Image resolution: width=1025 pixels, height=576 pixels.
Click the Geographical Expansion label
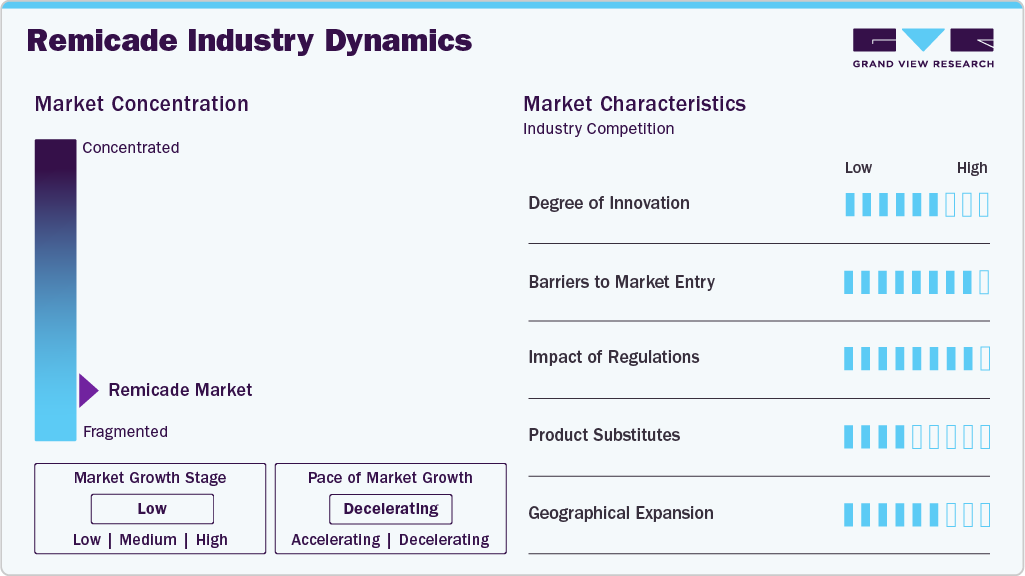(621, 513)
